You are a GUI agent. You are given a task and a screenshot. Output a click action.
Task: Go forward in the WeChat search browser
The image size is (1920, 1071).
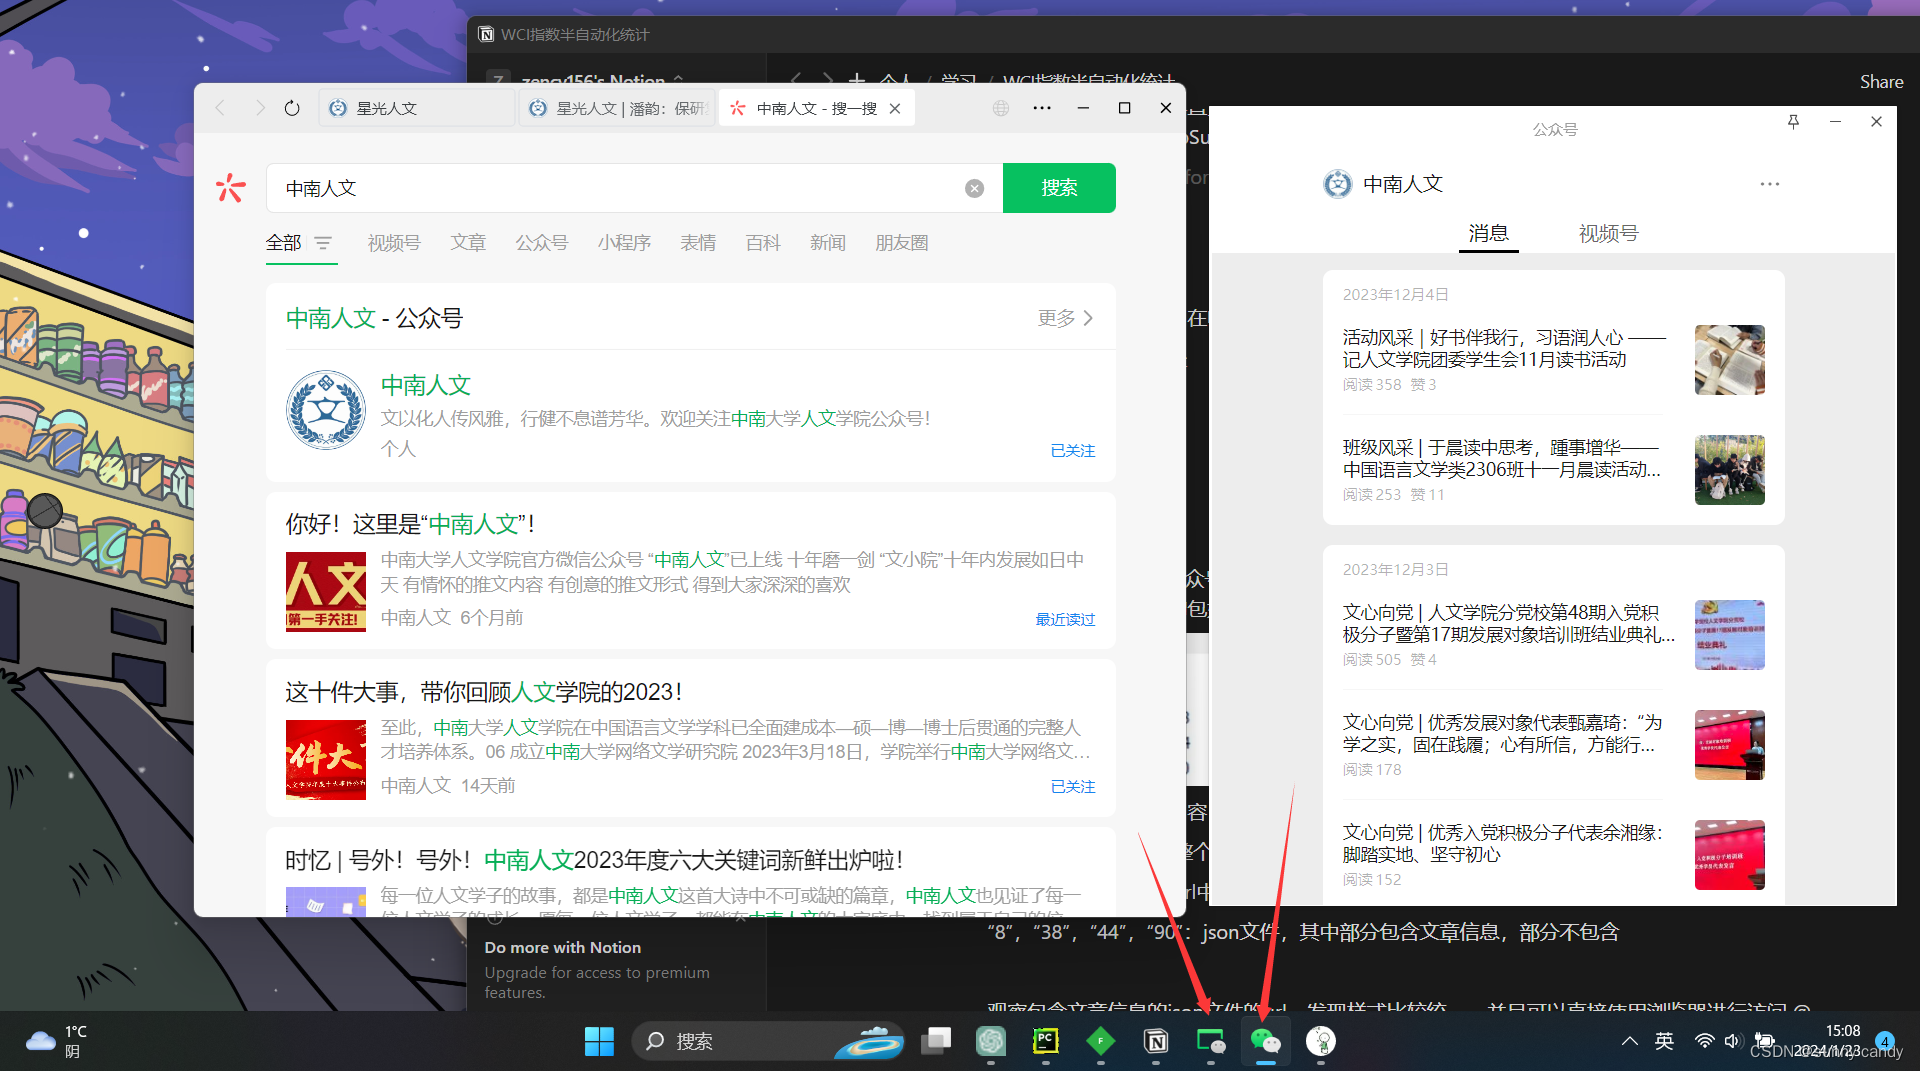tap(259, 108)
